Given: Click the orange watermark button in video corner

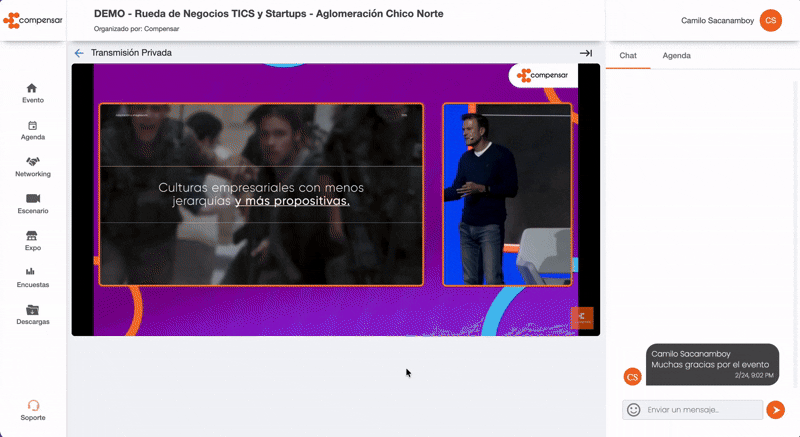Looking at the screenshot, I should click(x=582, y=318).
